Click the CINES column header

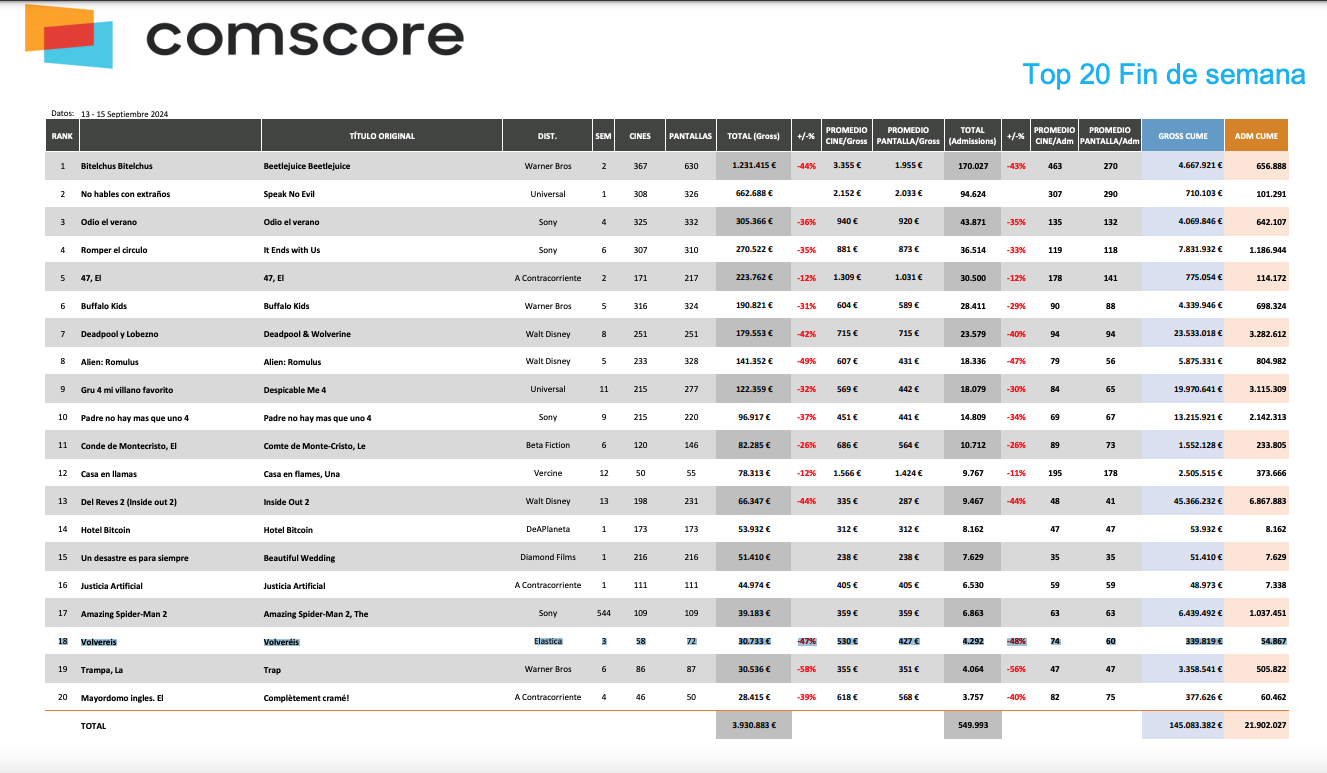(640, 135)
